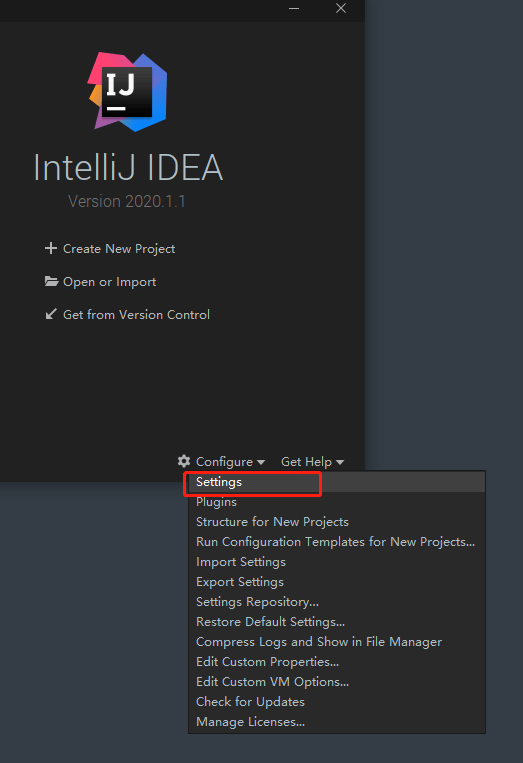Open Run Configuration Templates for New Projects

pyautogui.click(x=337, y=542)
